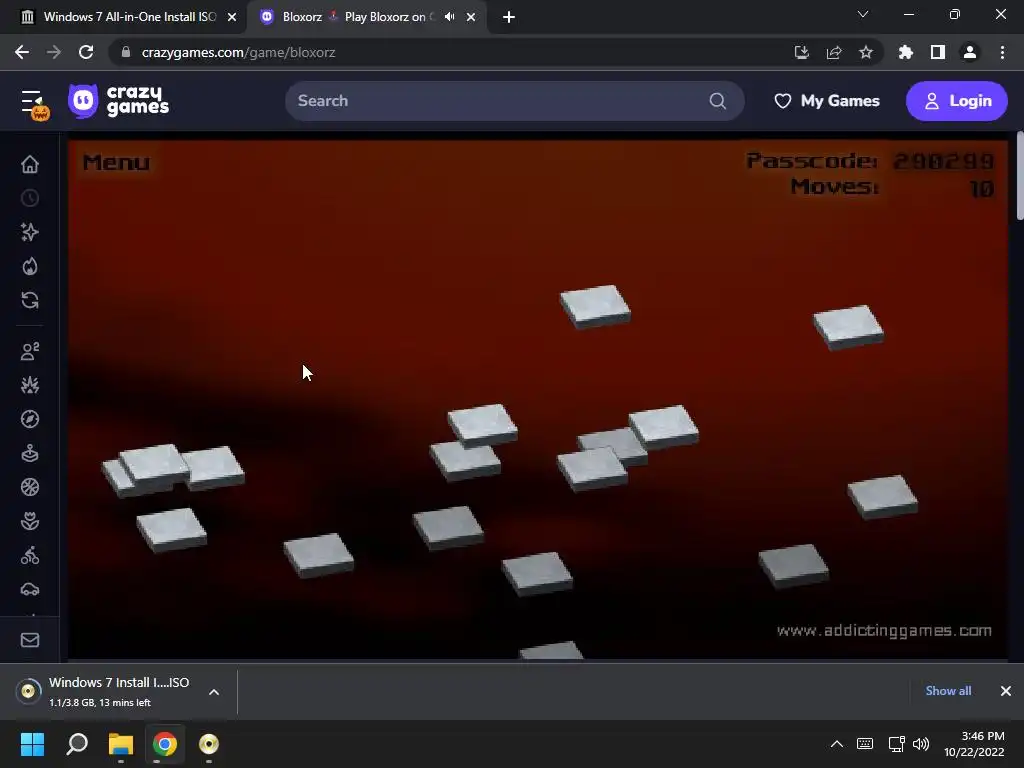Screen dimensions: 1024x768
Task: Click the touch keyboard tray icon
Action: coord(865,744)
